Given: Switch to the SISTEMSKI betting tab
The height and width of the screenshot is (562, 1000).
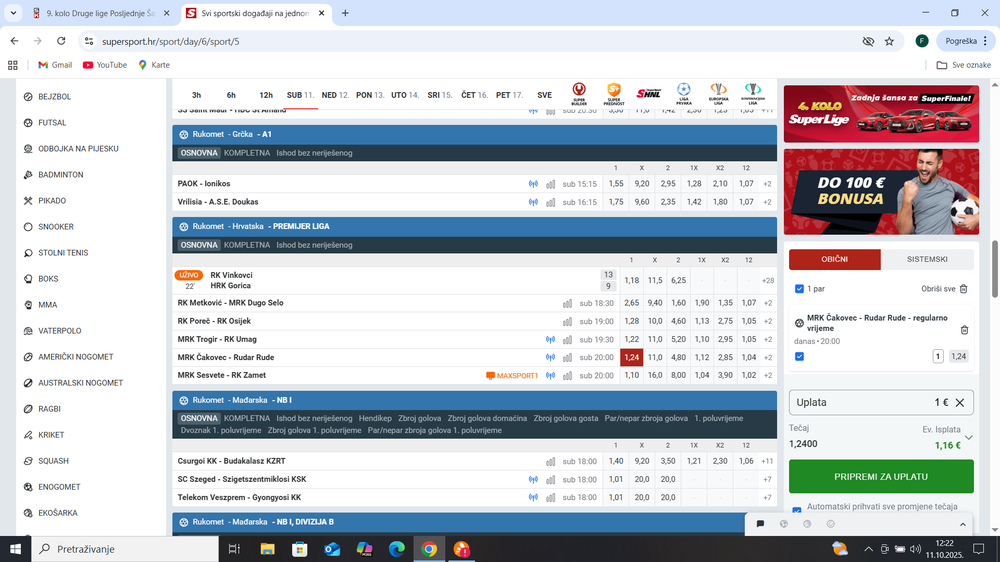Looking at the screenshot, I should click(x=926, y=259).
